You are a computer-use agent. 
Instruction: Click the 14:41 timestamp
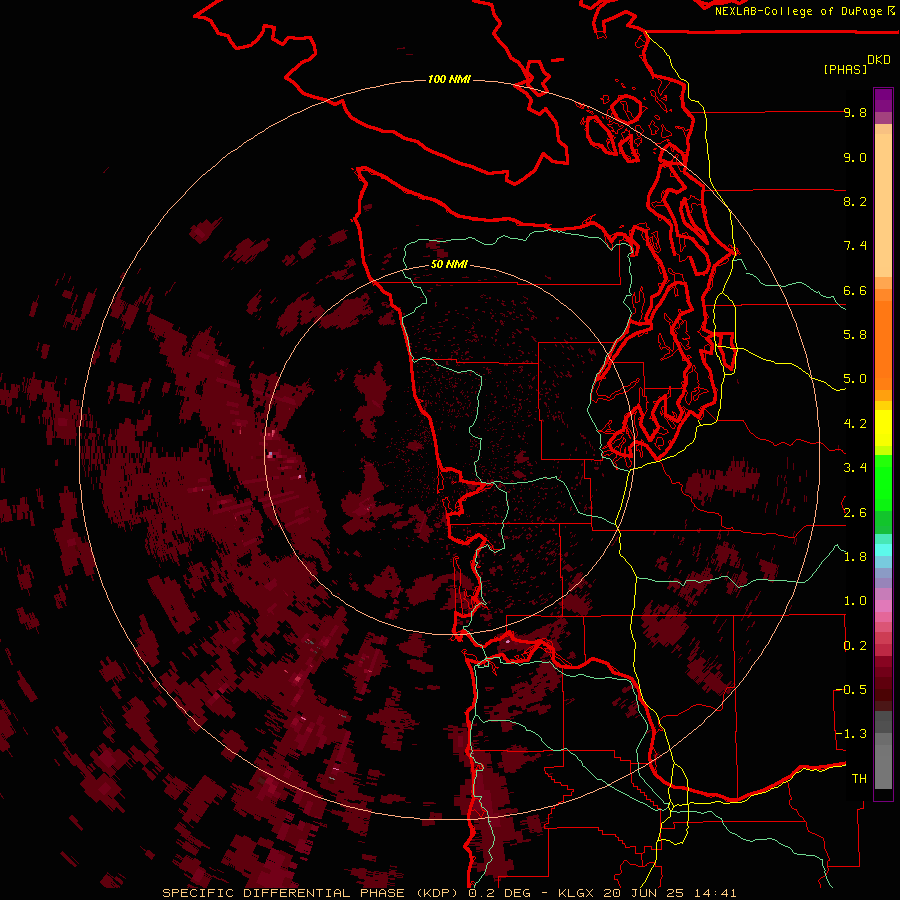715,893
